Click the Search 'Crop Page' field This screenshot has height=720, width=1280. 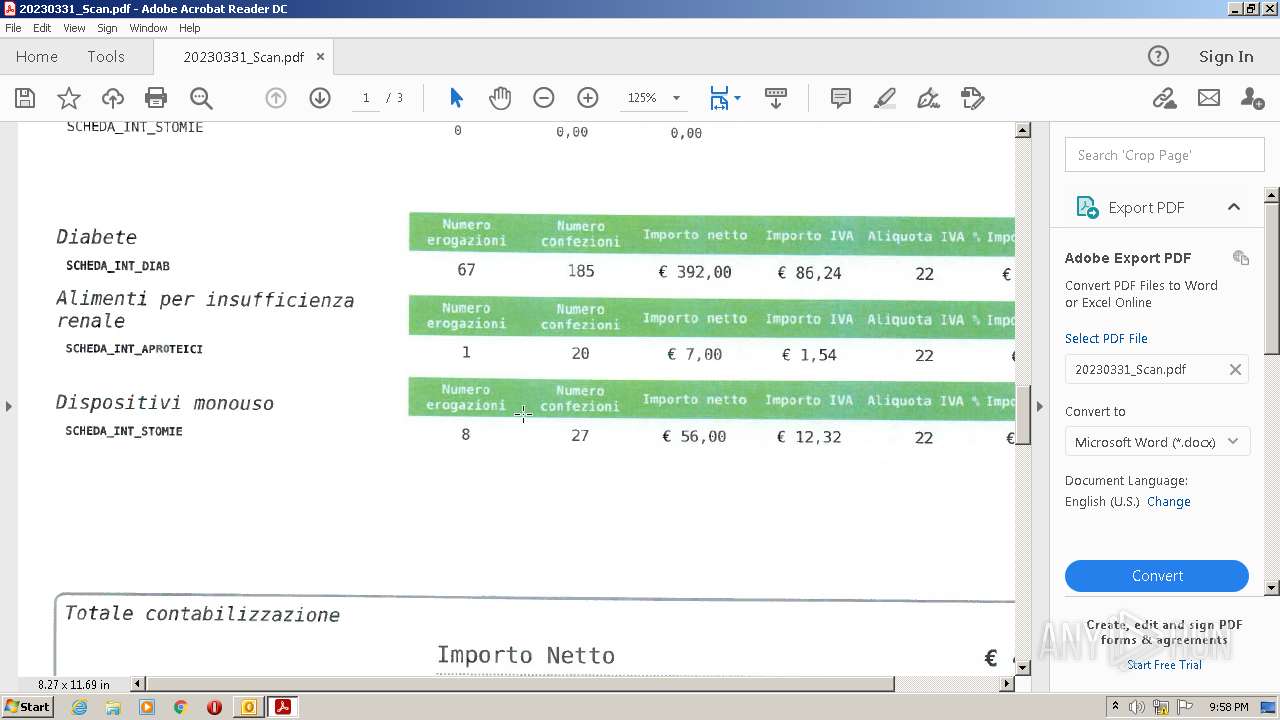(x=1164, y=155)
